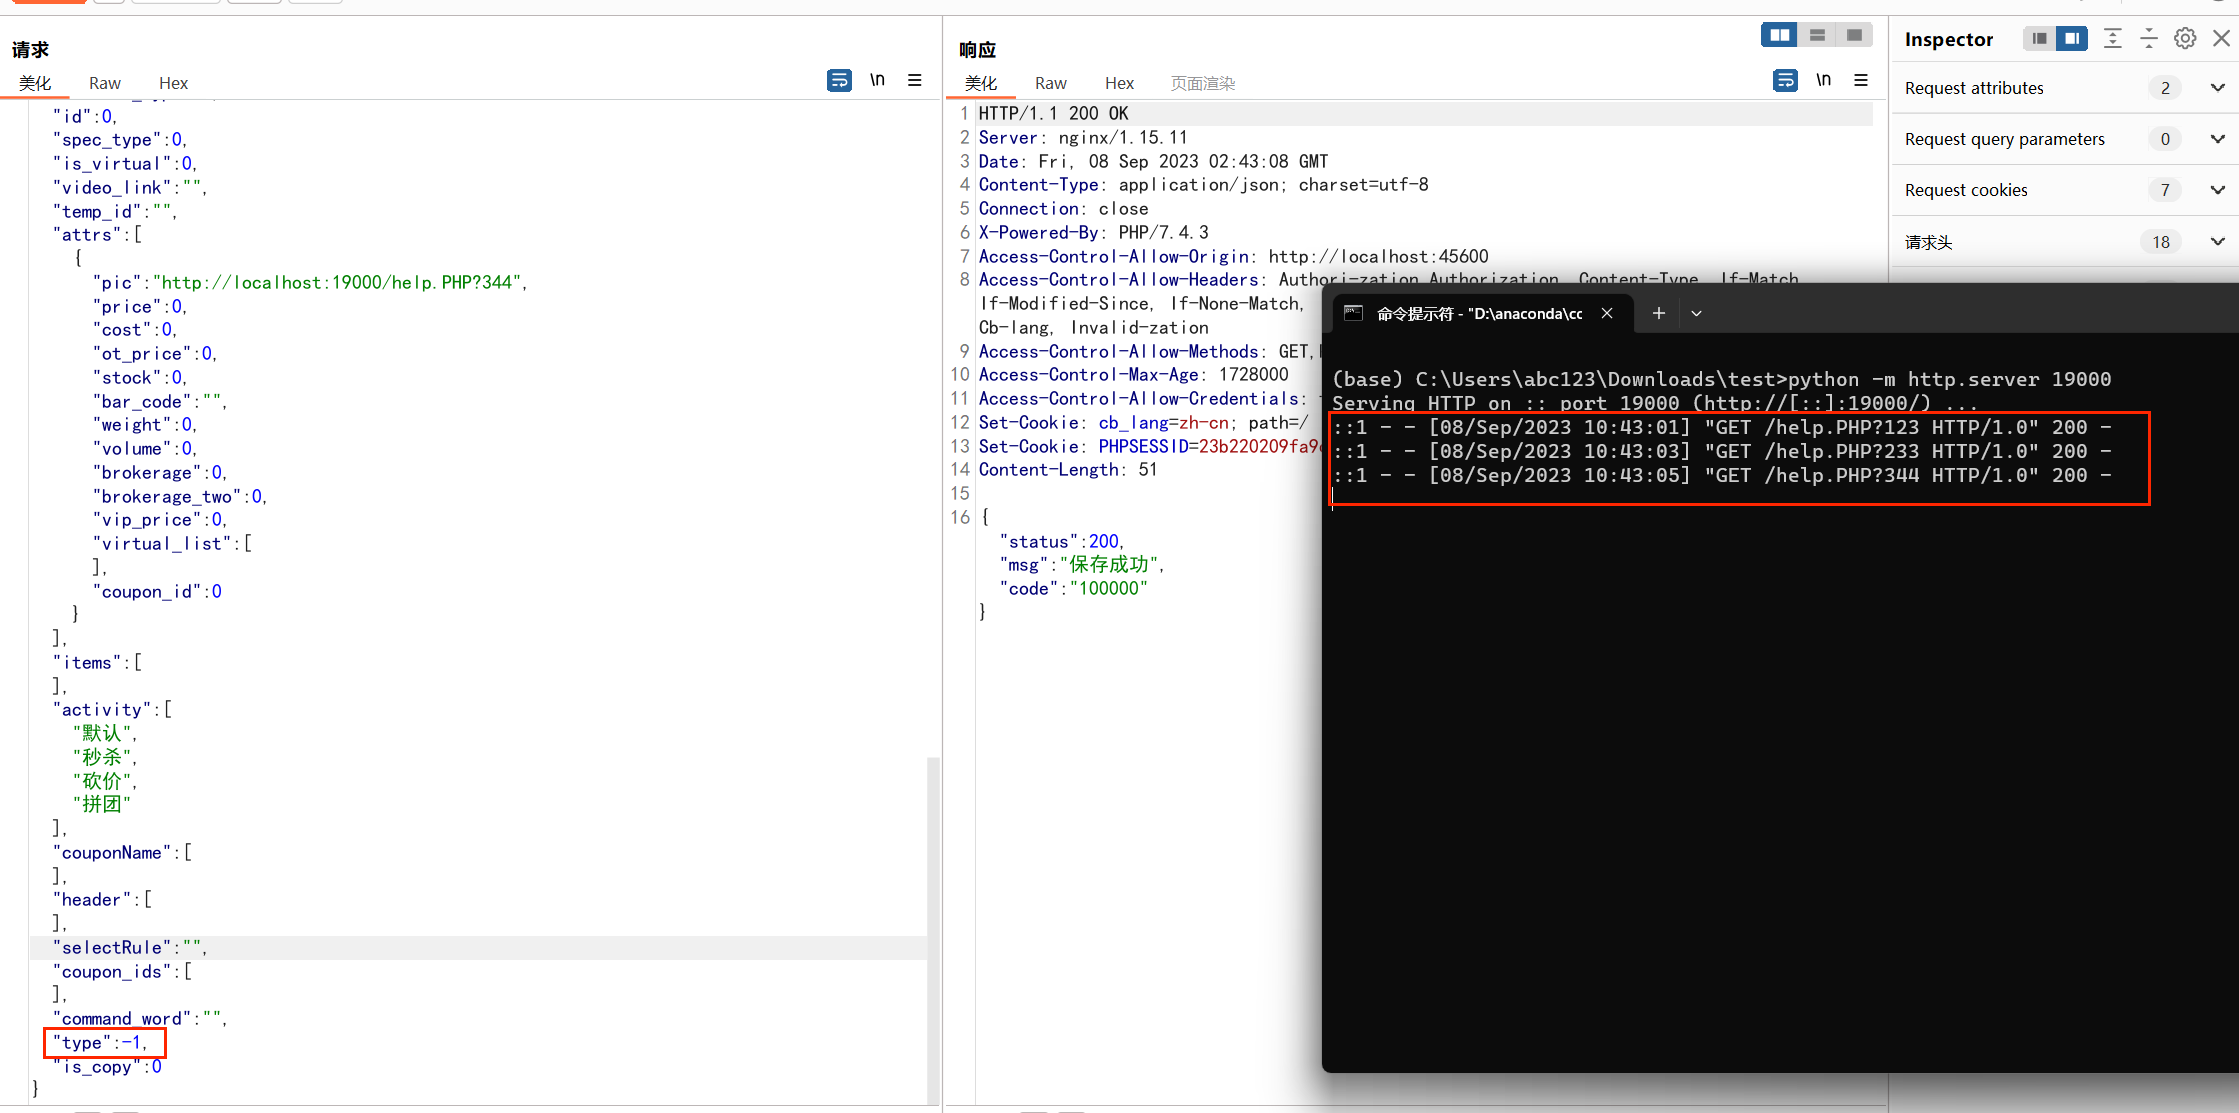Select Hex tab in response panel
2239x1113 pixels.
pos(1119,83)
